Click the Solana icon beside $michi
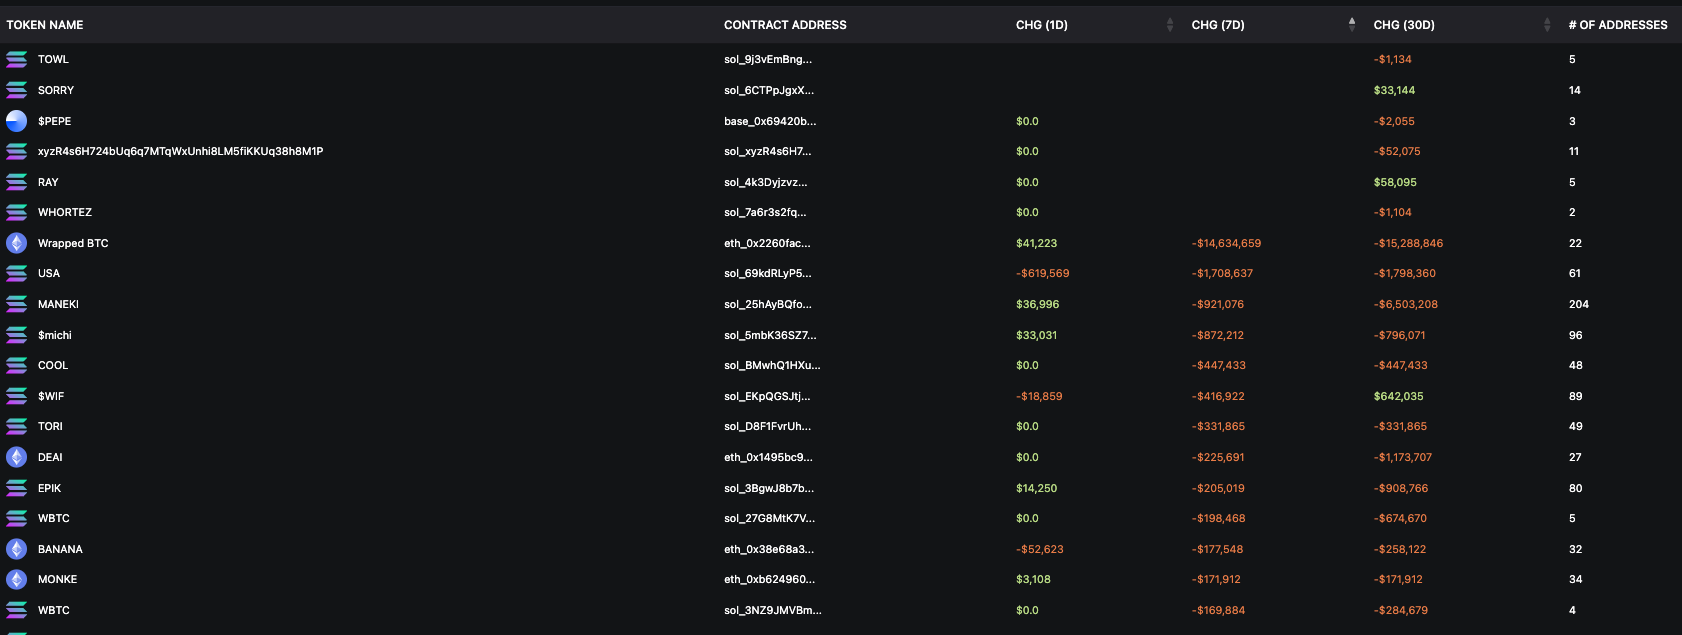This screenshot has width=1682, height=635. pos(17,335)
